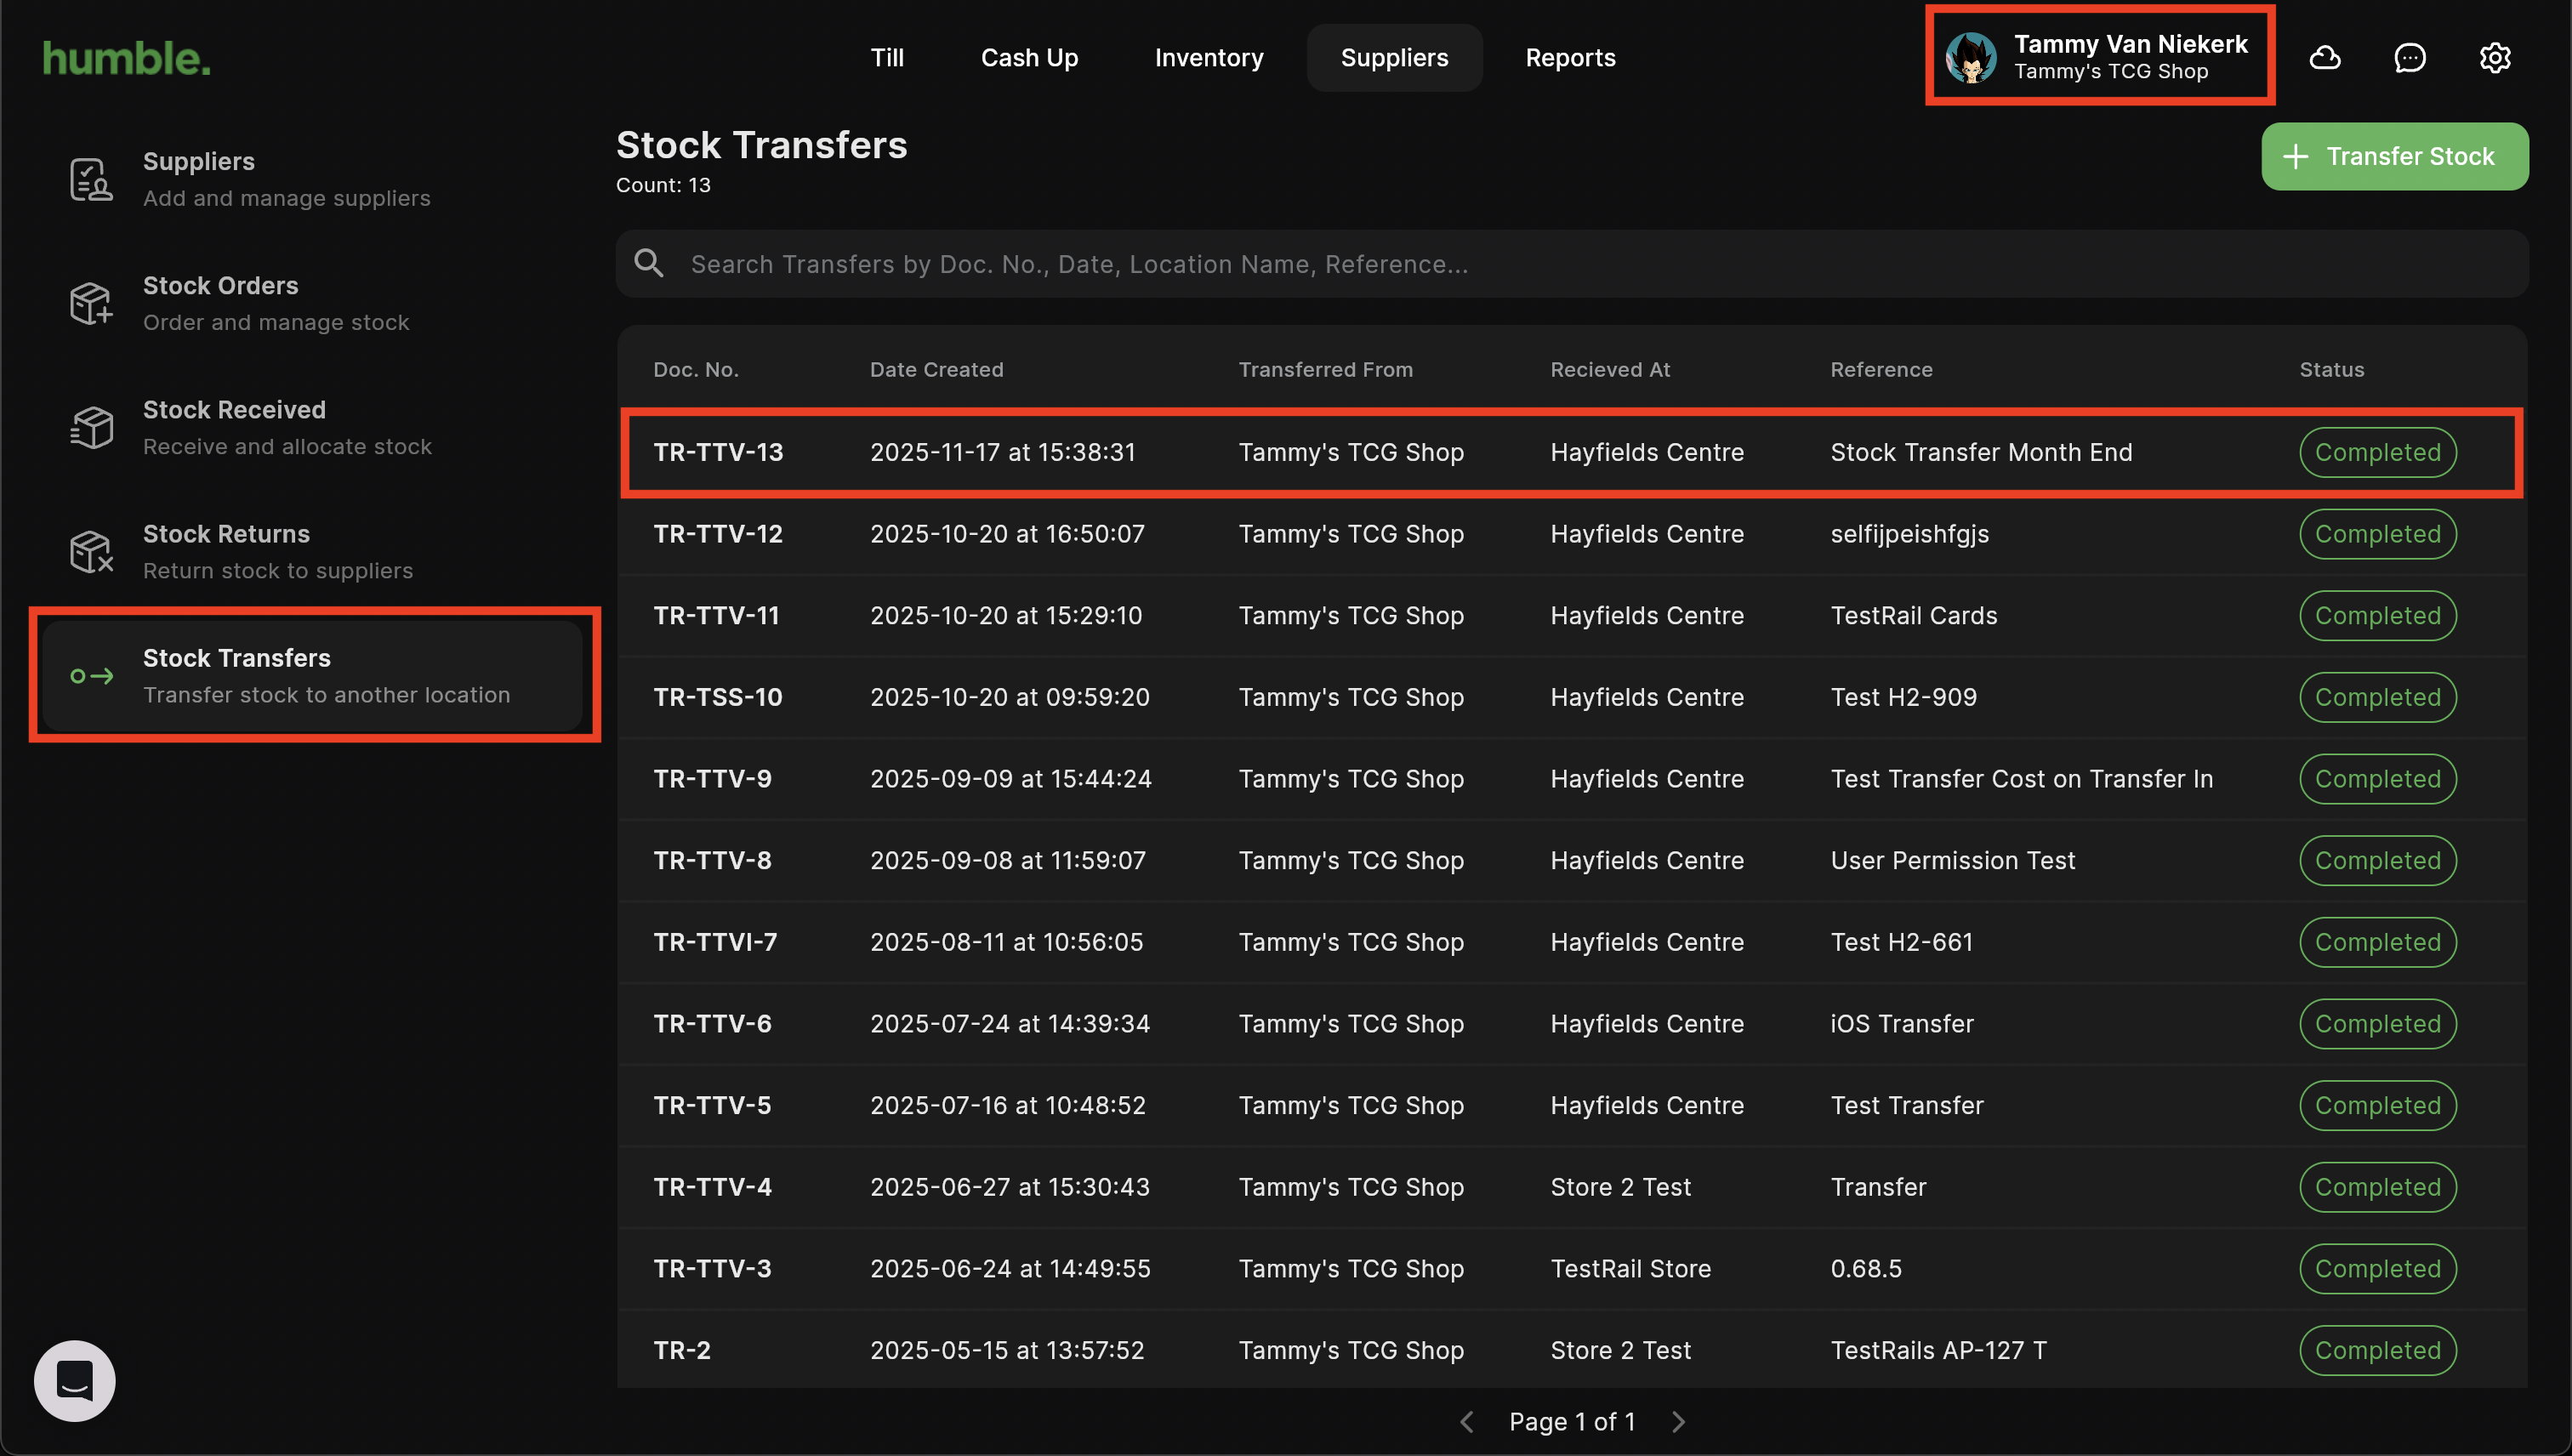Open settings gear icon
Screen dimensions: 2572x1456
(2494, 58)
